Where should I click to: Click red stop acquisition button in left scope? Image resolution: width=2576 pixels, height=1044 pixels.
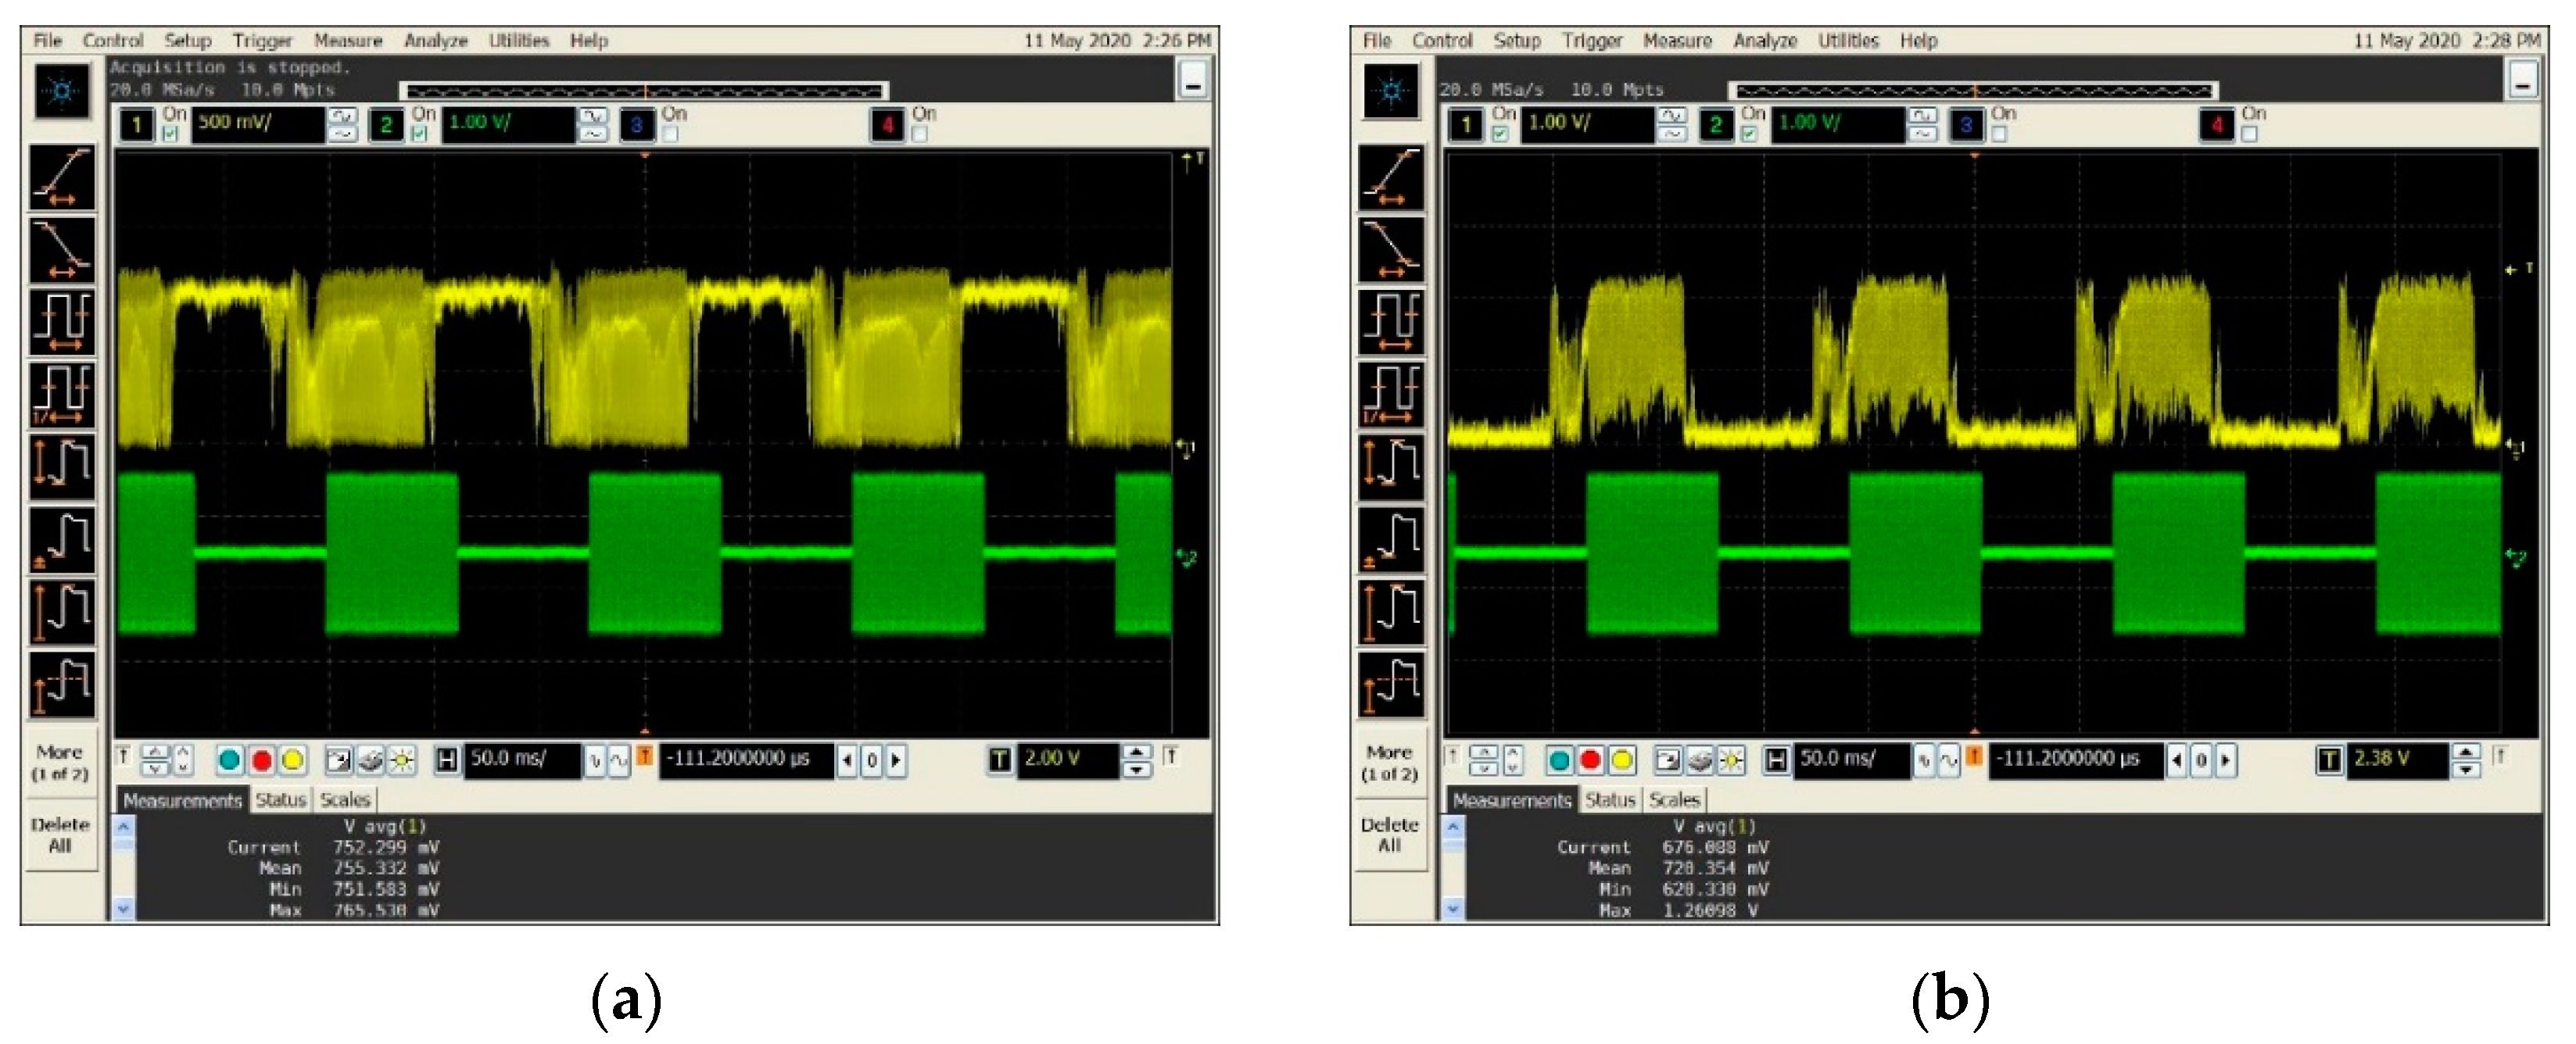pyautogui.click(x=262, y=761)
